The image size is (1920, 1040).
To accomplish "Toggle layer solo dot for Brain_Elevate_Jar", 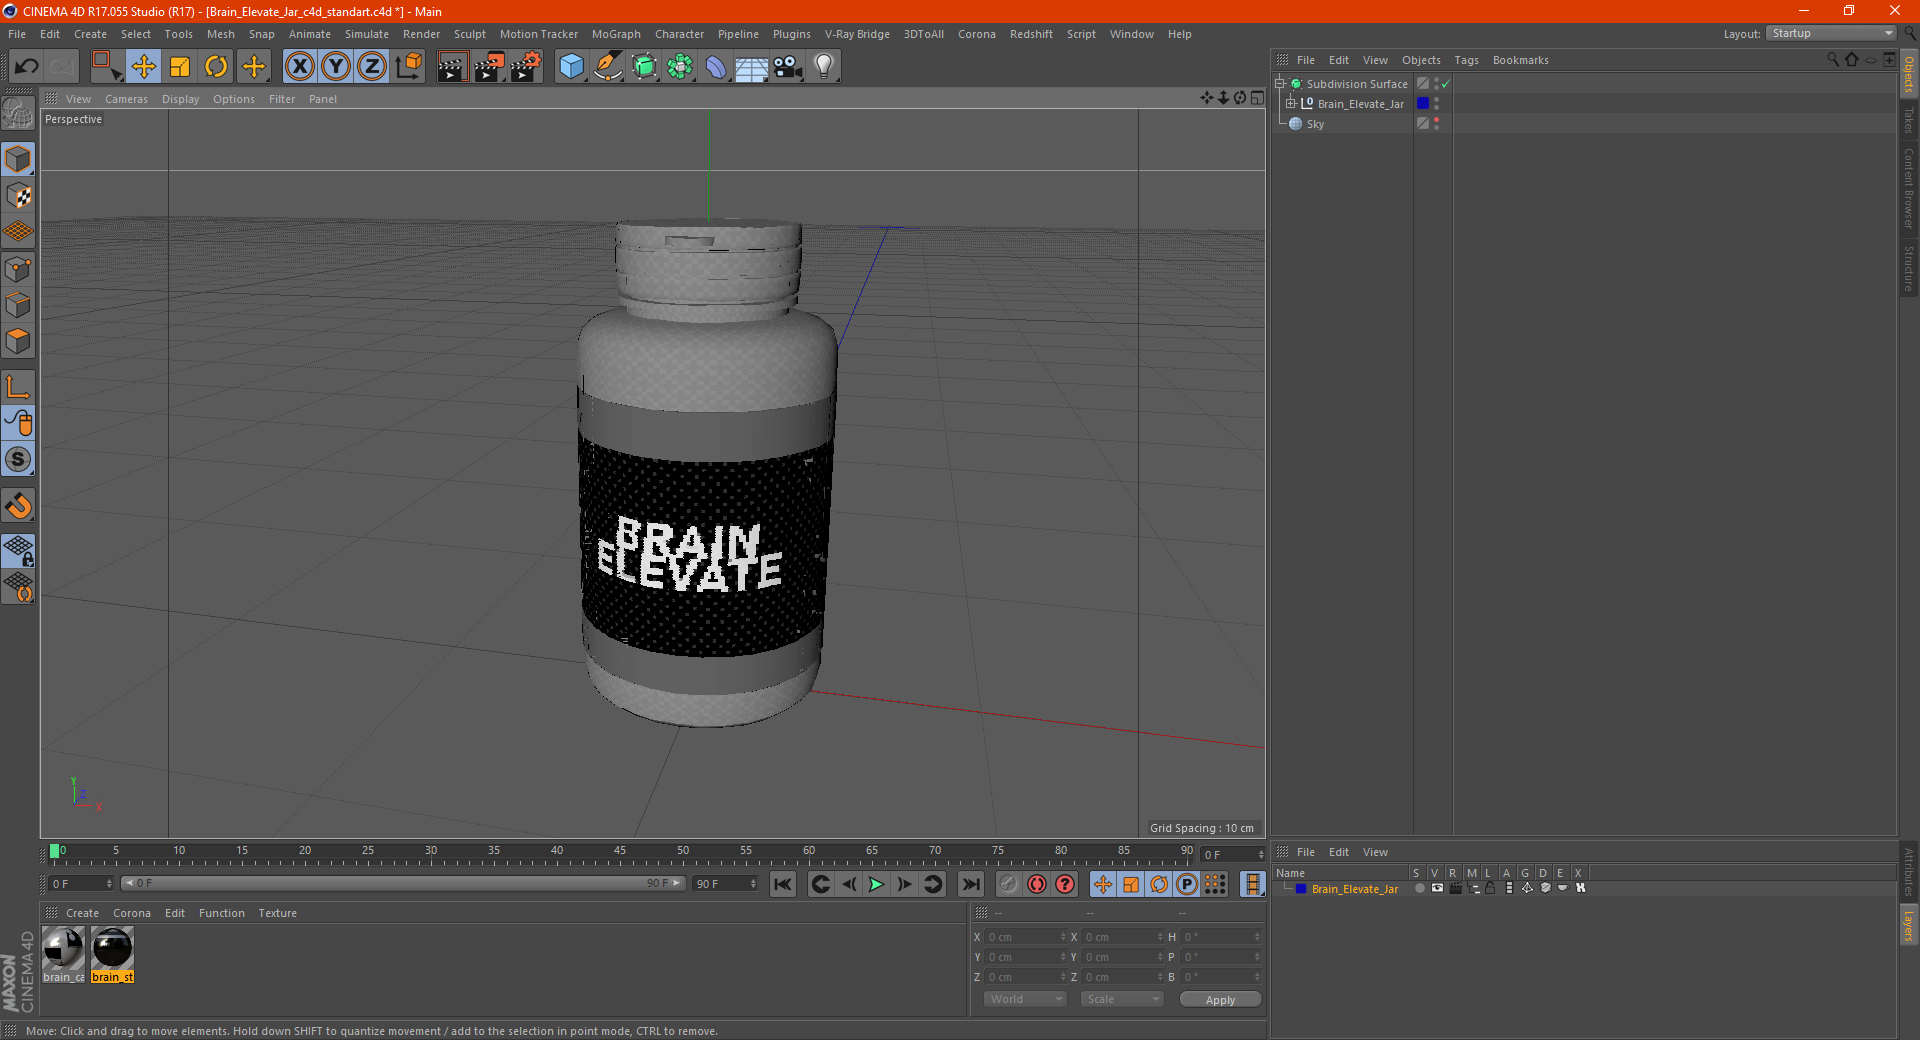I will tap(1419, 888).
